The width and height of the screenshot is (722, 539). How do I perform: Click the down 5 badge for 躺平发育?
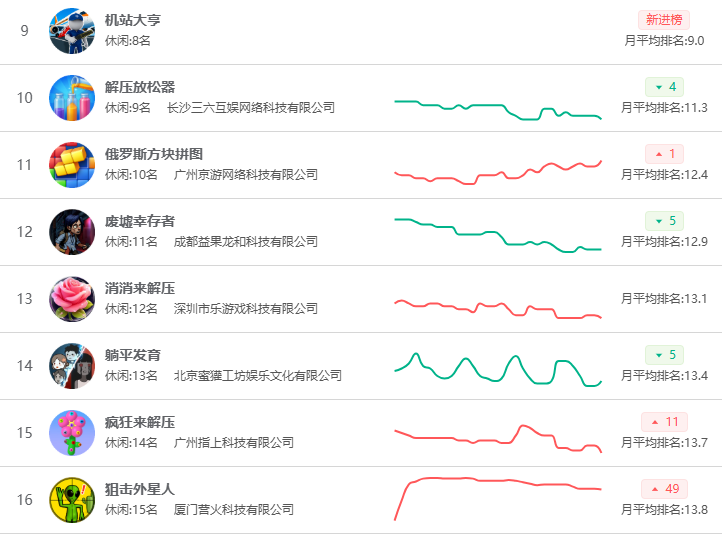point(664,355)
